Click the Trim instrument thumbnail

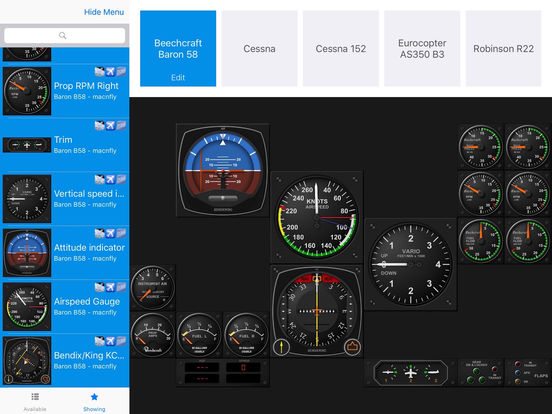point(27,145)
